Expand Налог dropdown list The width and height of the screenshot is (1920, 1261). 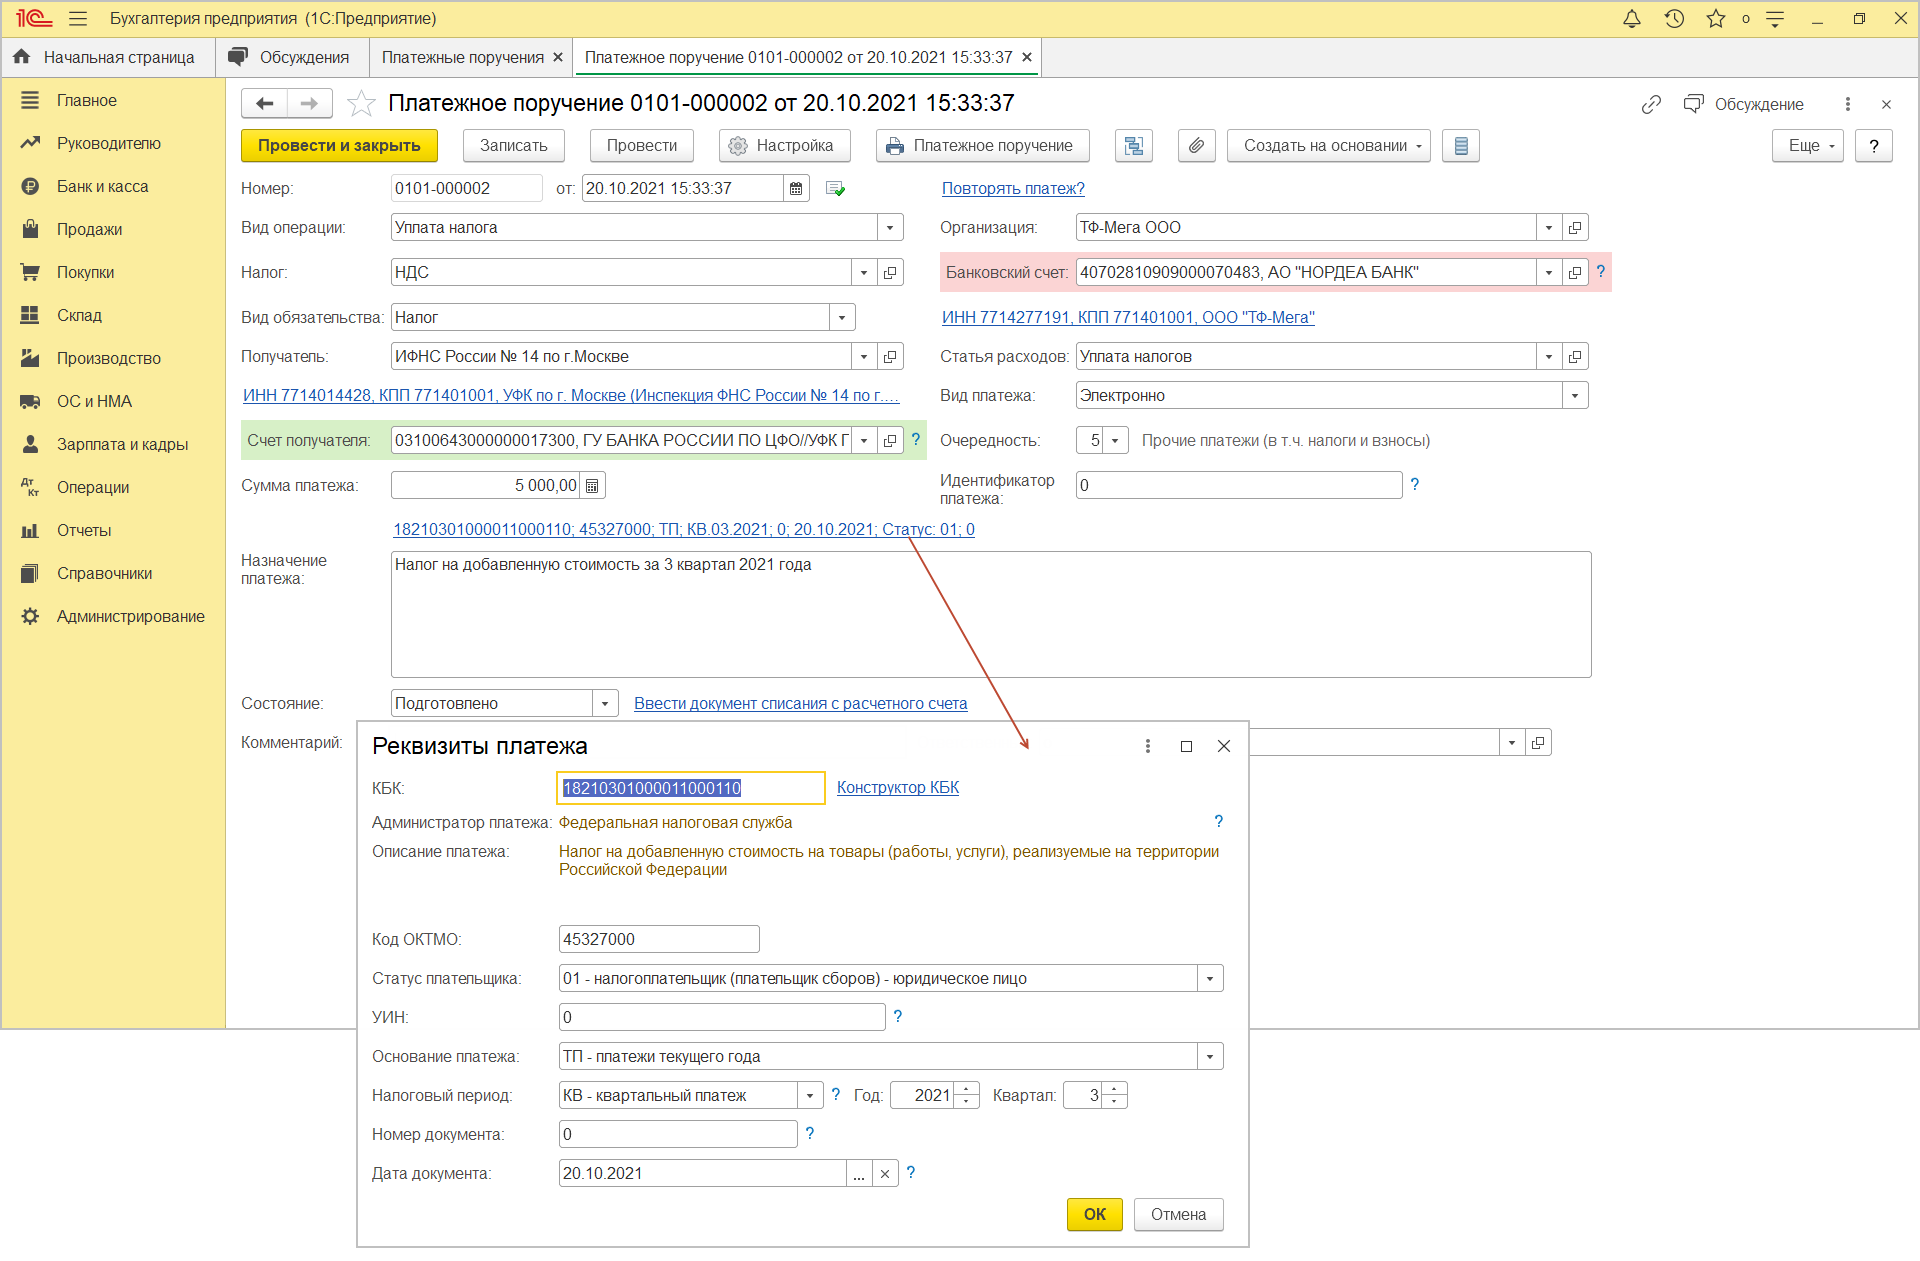pyautogui.click(x=864, y=272)
